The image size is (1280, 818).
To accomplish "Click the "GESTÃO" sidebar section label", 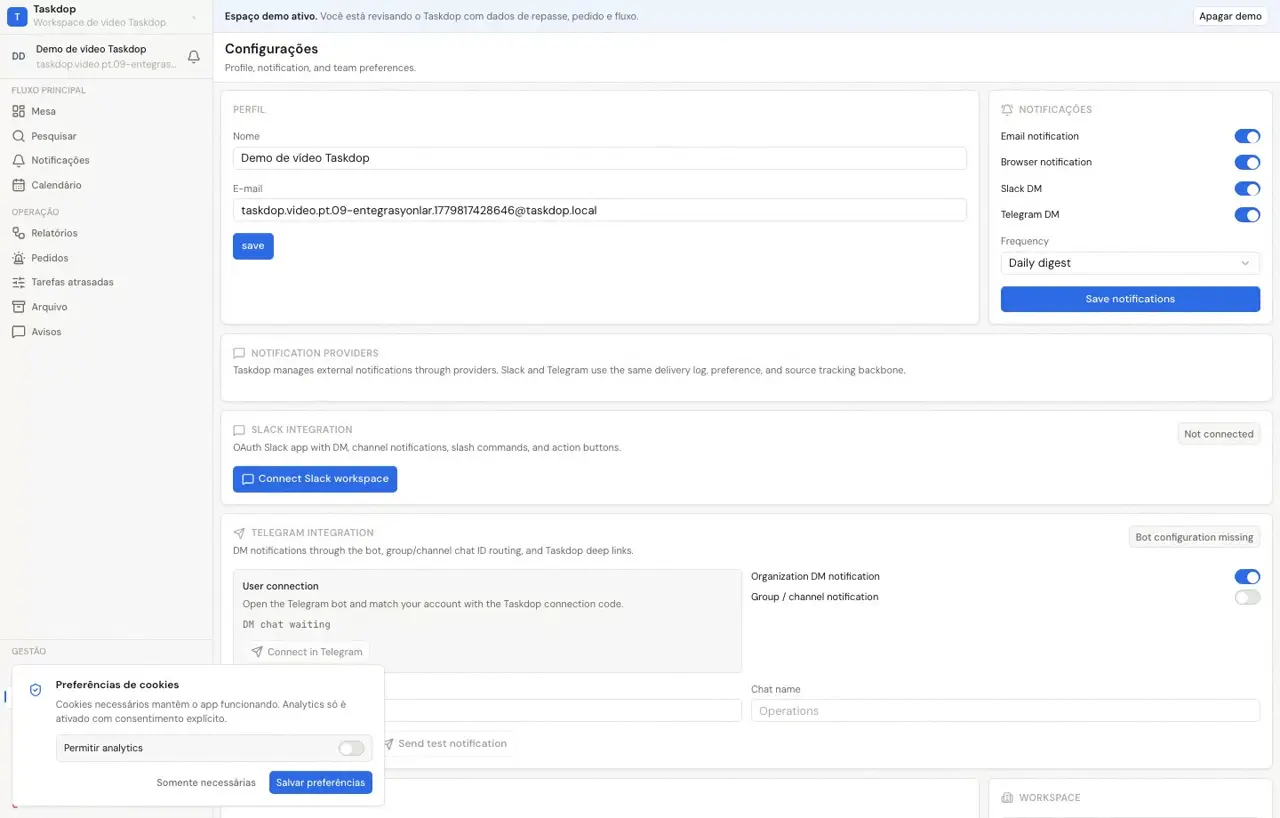I will coord(29,651).
